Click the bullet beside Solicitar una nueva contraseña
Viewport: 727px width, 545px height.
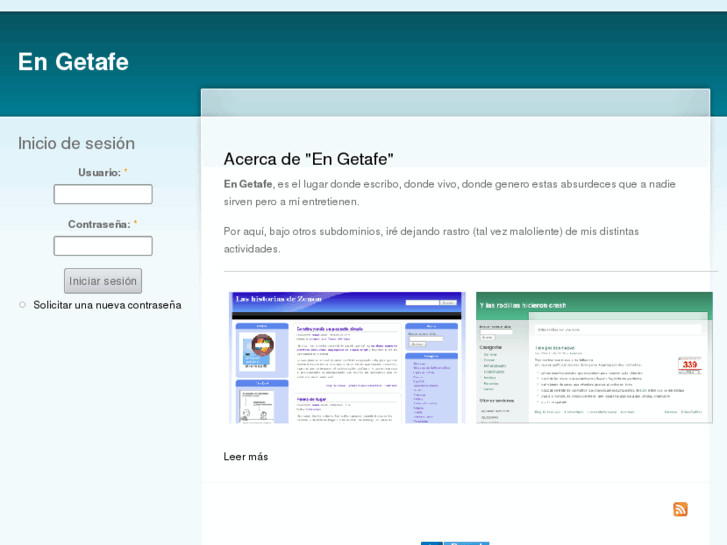[22, 305]
